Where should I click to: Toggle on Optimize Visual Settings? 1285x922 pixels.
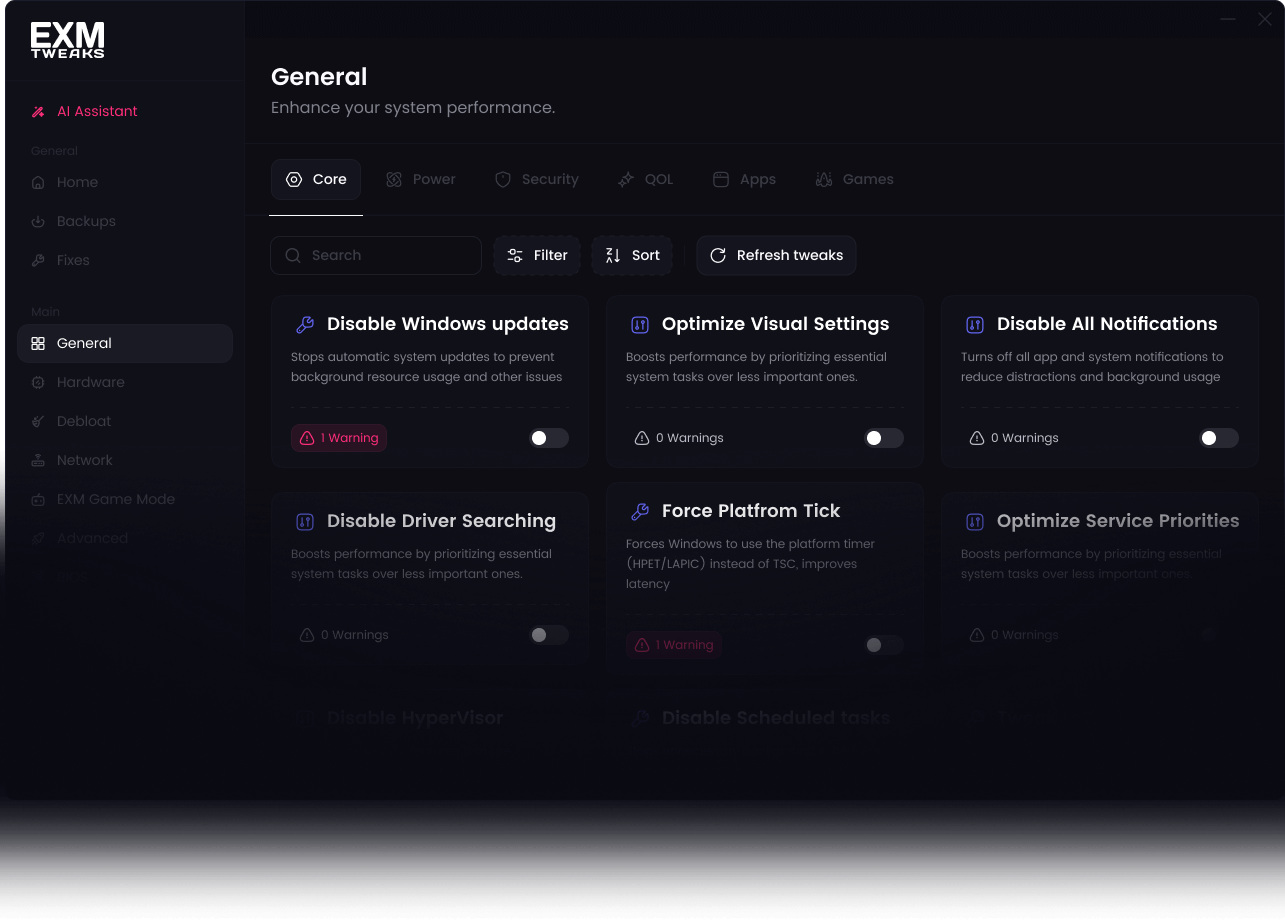pyautogui.click(x=883, y=438)
